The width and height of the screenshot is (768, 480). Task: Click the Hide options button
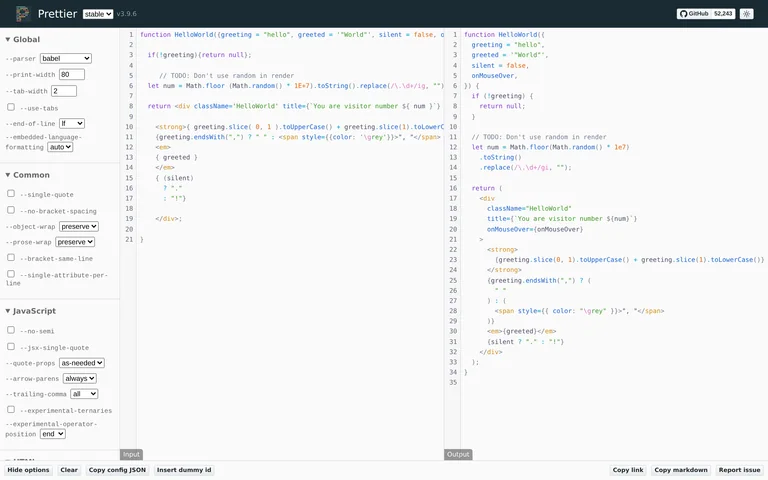coord(28,470)
